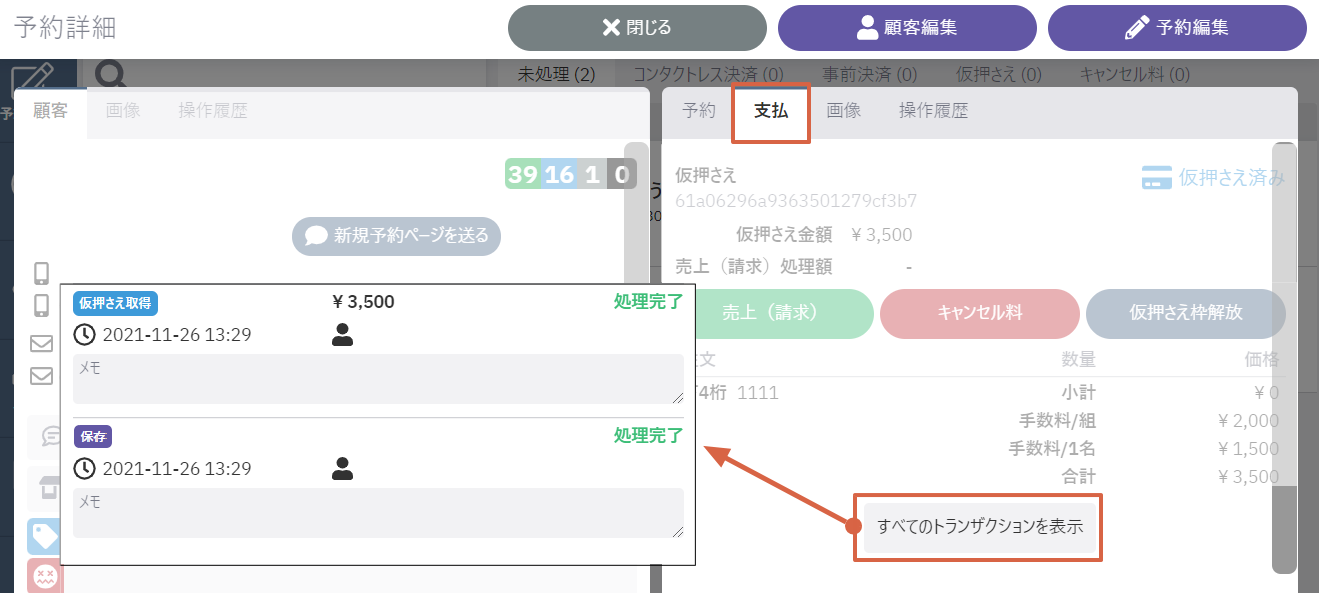Click the person icon under ¥ 3,500
The height and width of the screenshot is (594, 1319).
tap(342, 335)
